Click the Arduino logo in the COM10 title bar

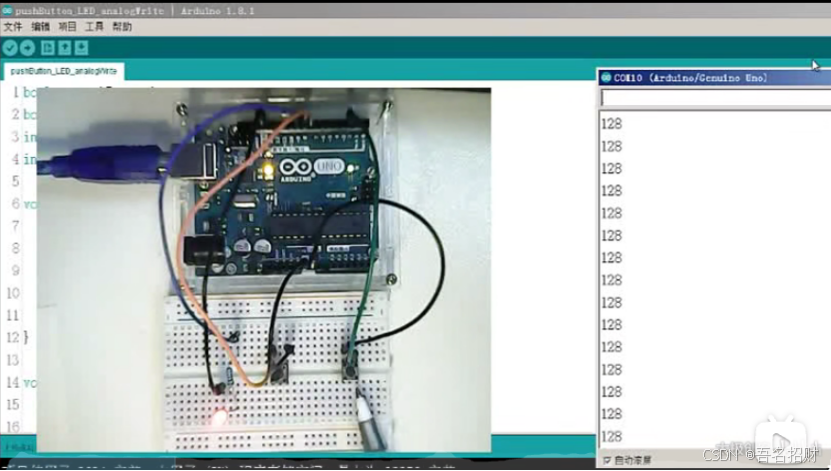tap(606, 78)
